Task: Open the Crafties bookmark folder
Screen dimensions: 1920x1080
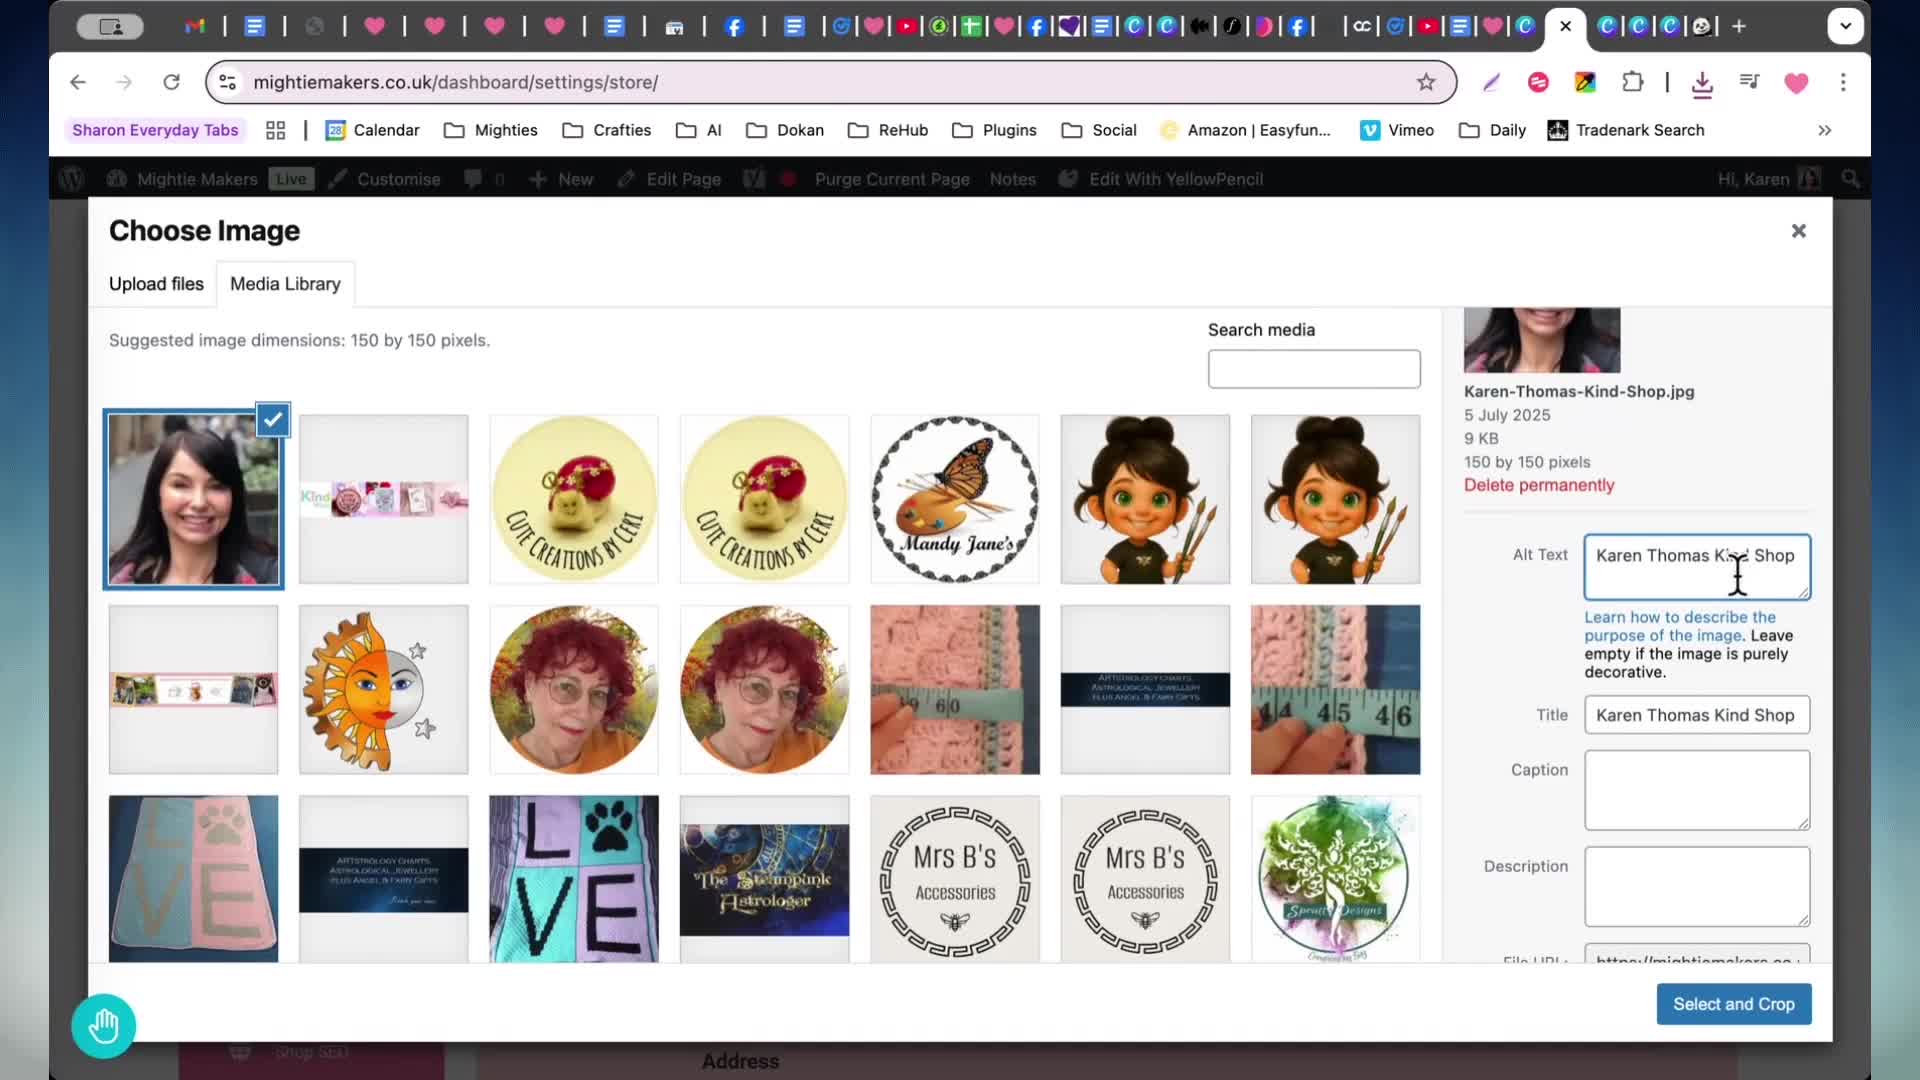Action: [x=607, y=130]
